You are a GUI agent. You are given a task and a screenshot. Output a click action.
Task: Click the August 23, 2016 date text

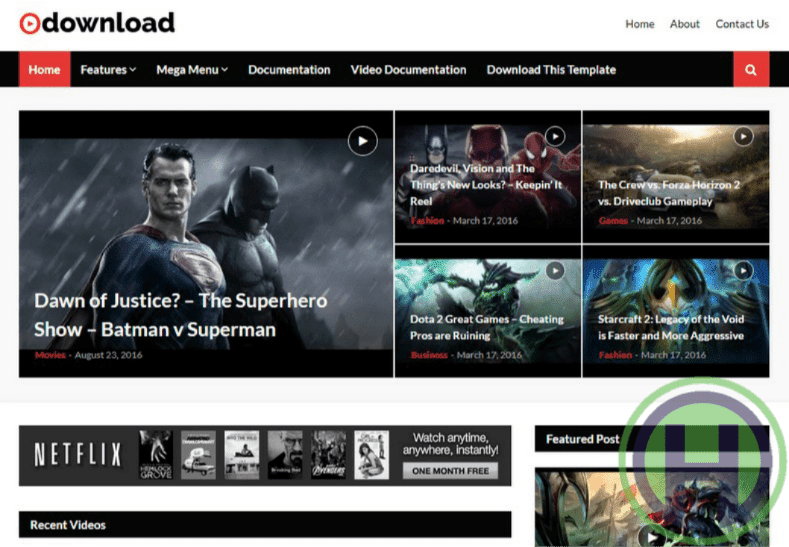click(x=108, y=355)
